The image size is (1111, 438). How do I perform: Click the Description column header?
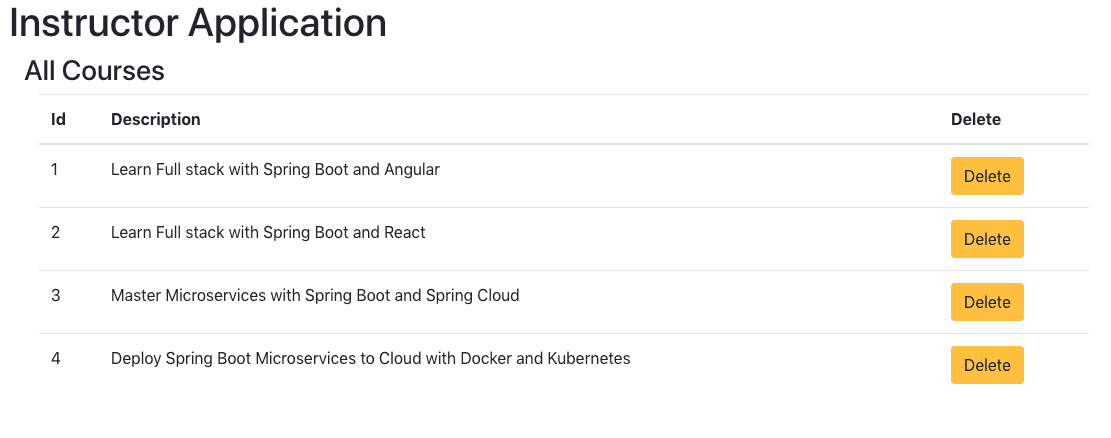[x=156, y=119]
